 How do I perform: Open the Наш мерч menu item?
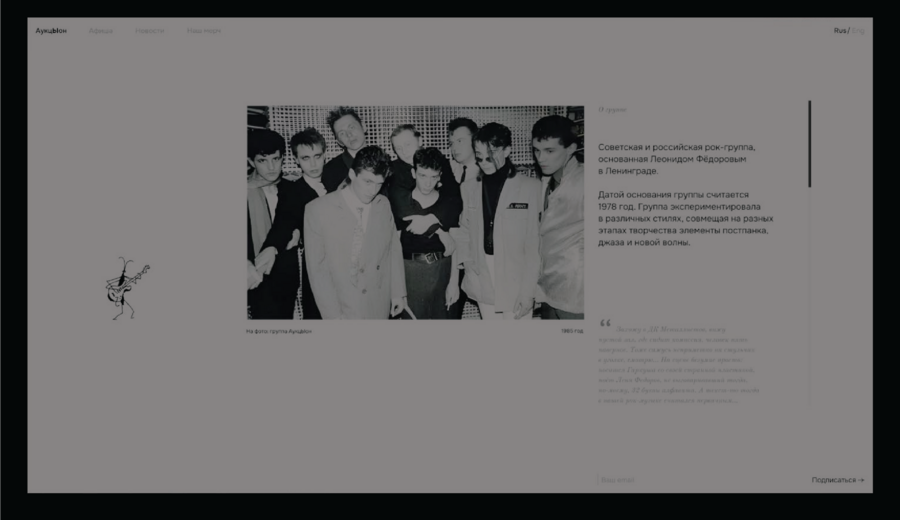click(204, 30)
